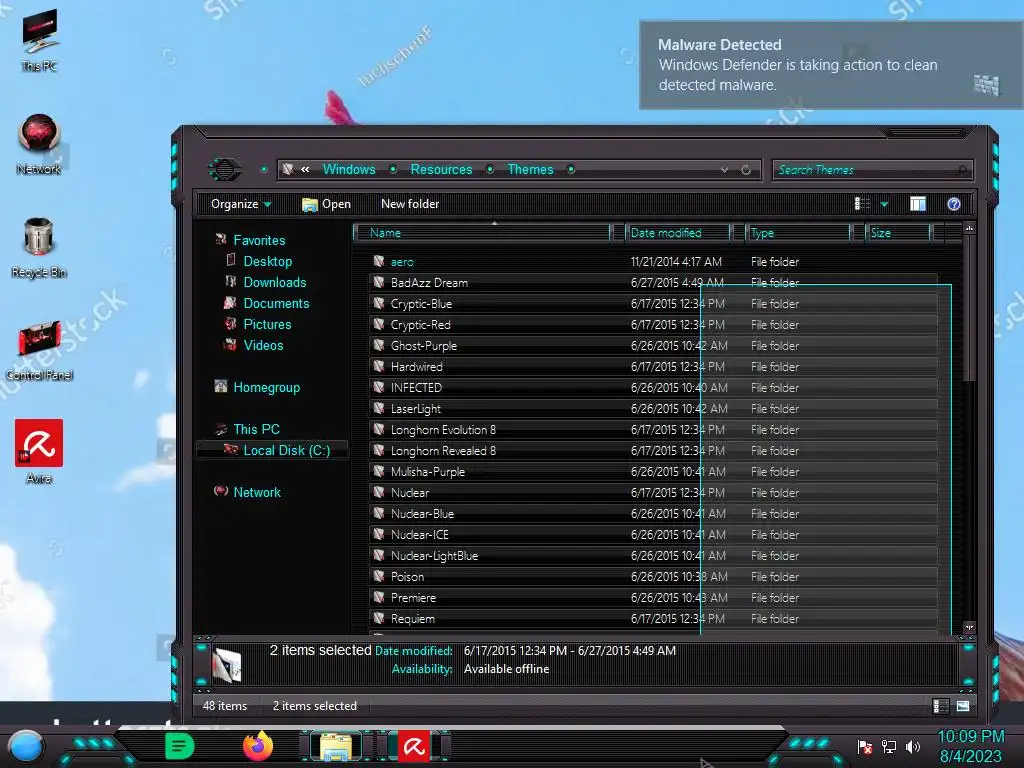Viewport: 1024px width, 768px height.
Task: Open the Recycle Bin desktop icon
Action: (39, 247)
